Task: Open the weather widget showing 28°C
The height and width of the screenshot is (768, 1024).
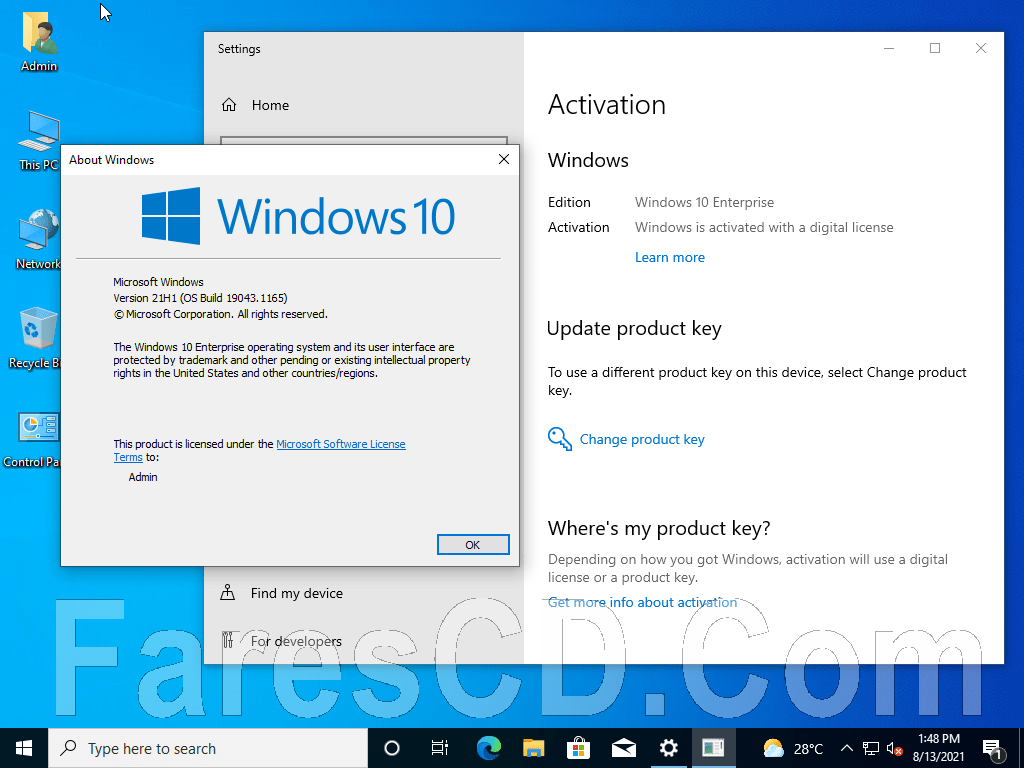Action: point(793,748)
